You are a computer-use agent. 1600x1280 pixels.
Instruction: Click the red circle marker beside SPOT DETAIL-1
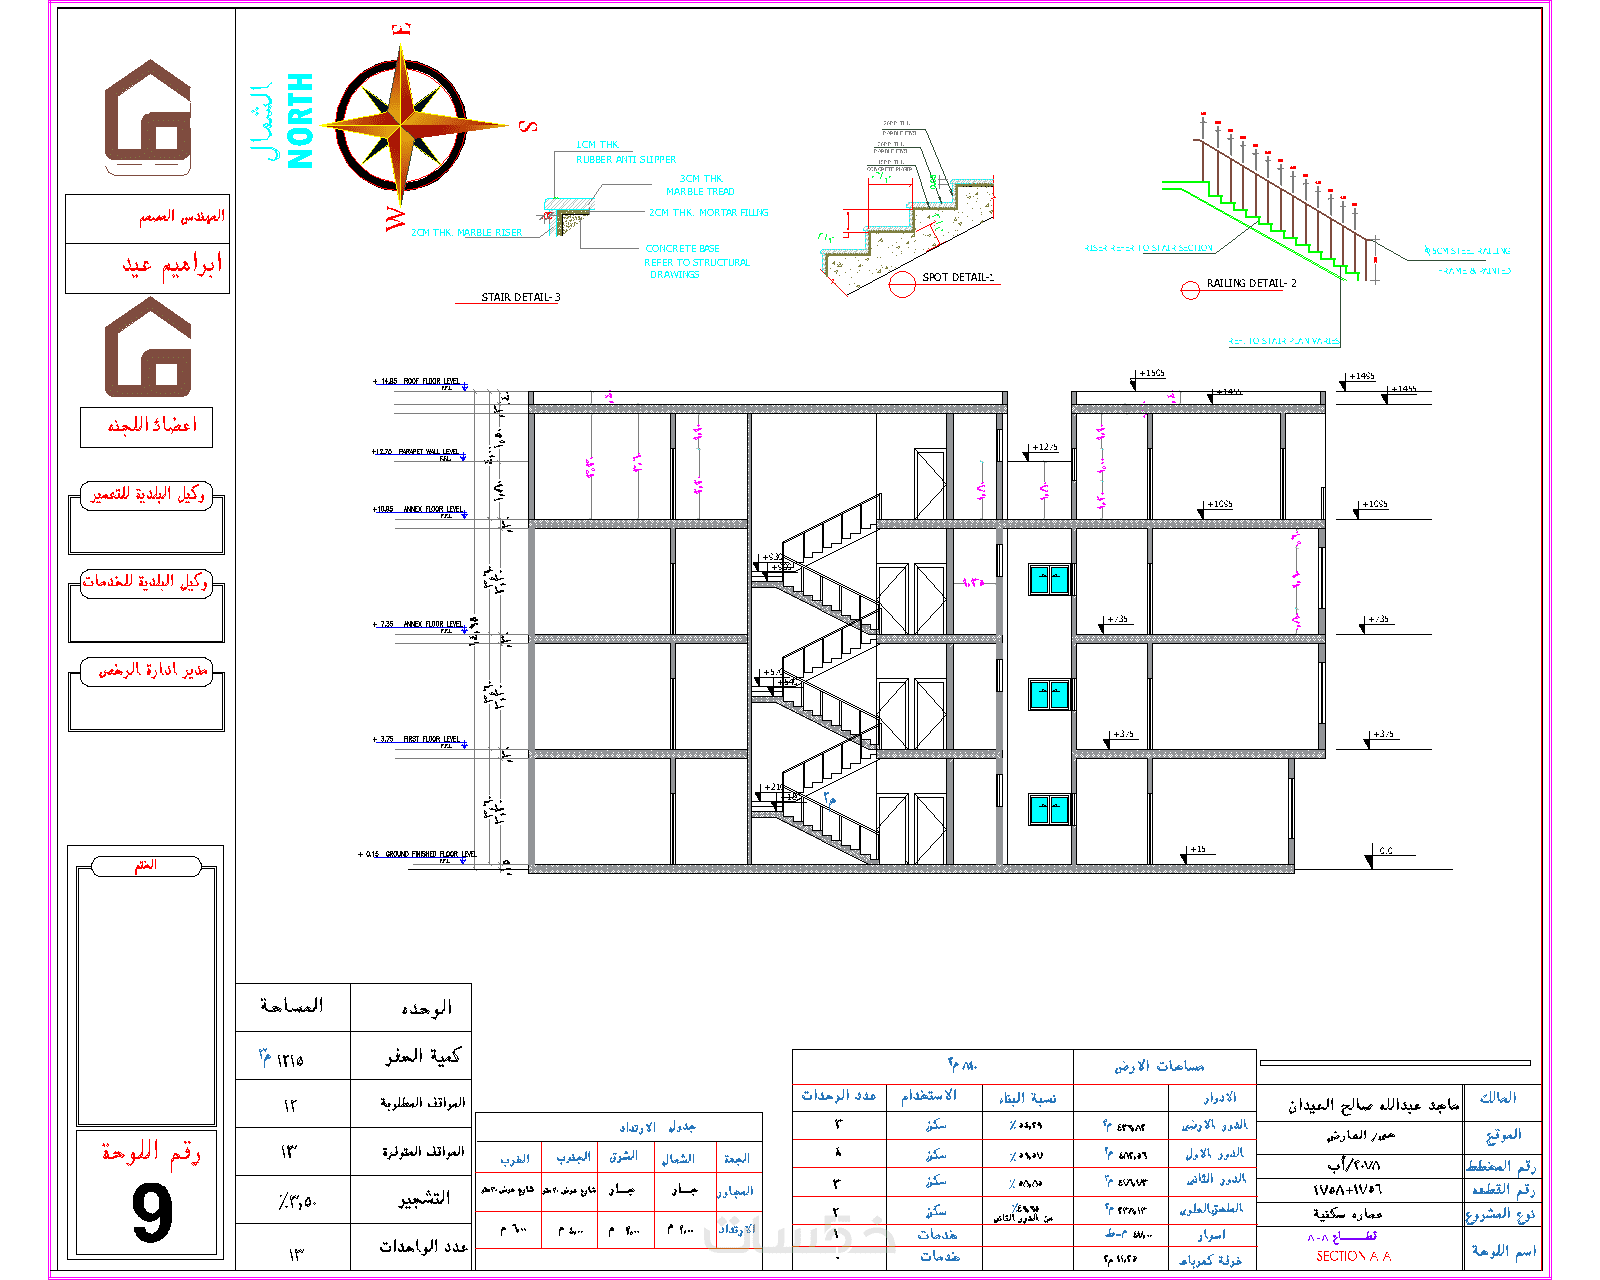tap(902, 284)
